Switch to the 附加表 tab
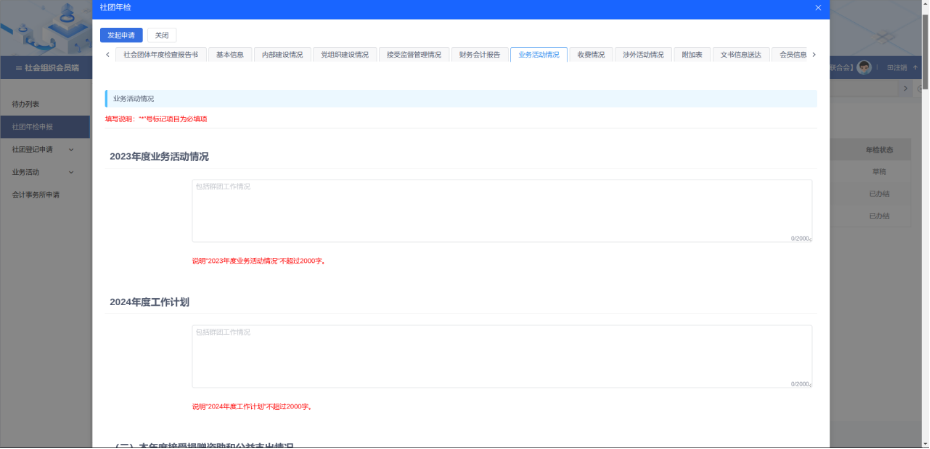Screen dimensions: 930x449 tap(692, 55)
